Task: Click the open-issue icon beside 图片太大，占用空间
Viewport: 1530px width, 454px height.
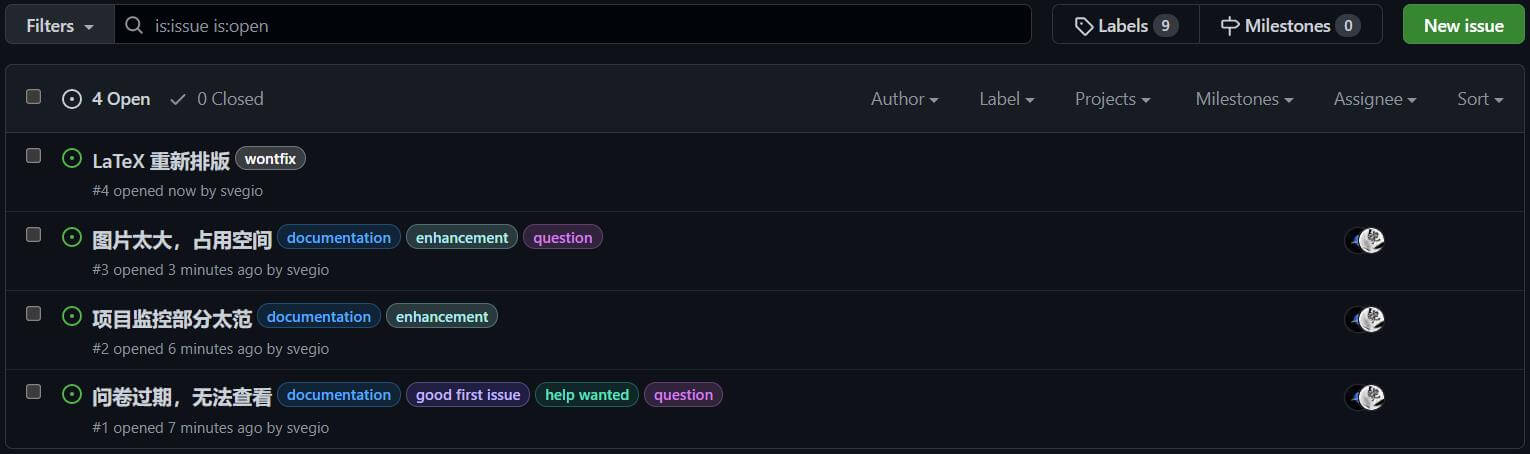Action: tap(71, 237)
